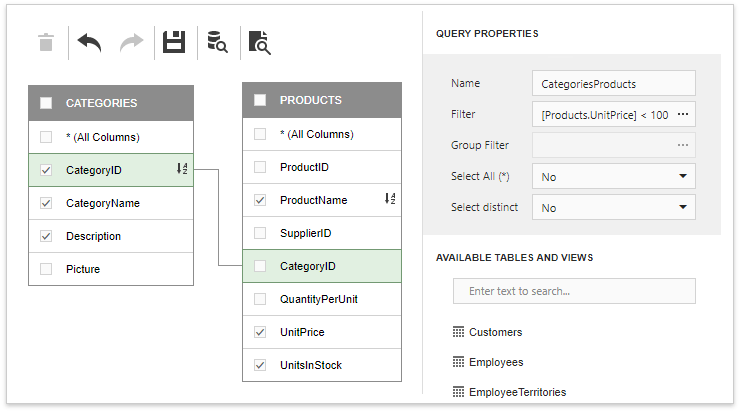Click the Description column label
740x412 pixels.
click(93, 236)
